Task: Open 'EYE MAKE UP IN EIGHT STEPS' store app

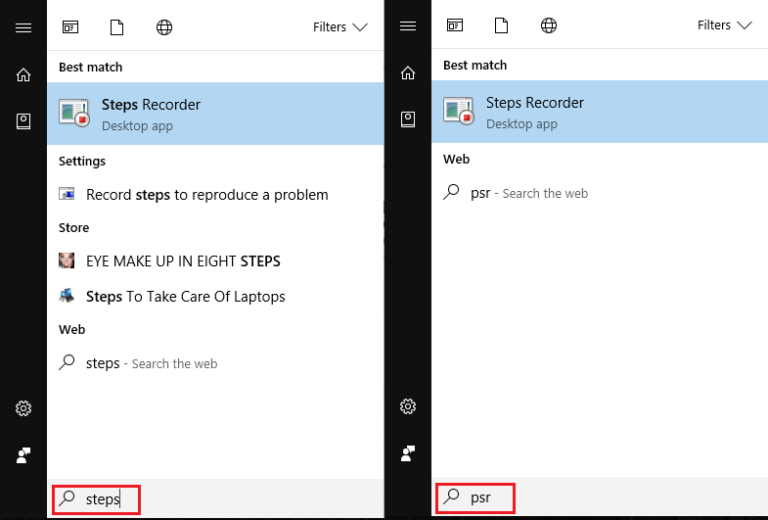Action: point(216,261)
